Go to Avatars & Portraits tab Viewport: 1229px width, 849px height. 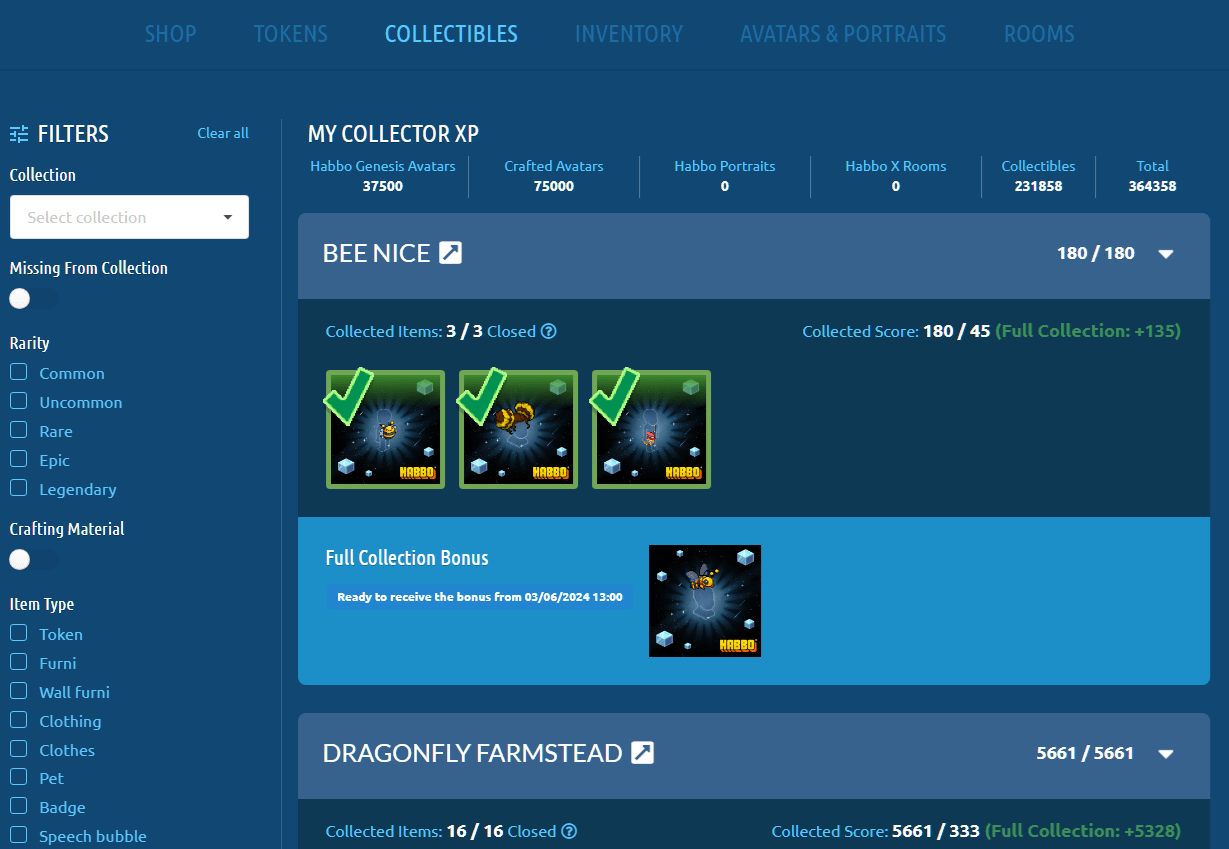[x=843, y=34]
